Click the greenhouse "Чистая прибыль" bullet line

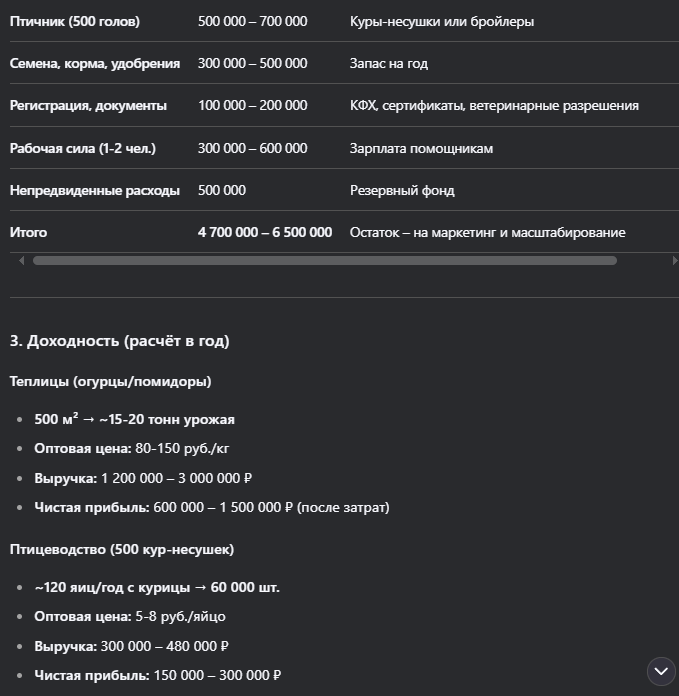(211, 507)
